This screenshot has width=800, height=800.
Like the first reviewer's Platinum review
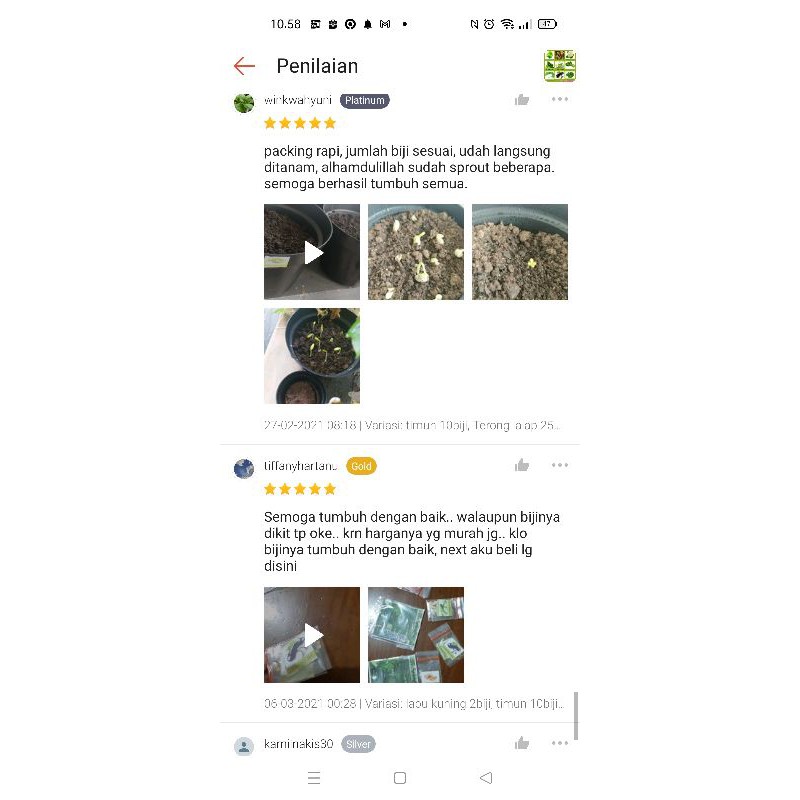(521, 99)
